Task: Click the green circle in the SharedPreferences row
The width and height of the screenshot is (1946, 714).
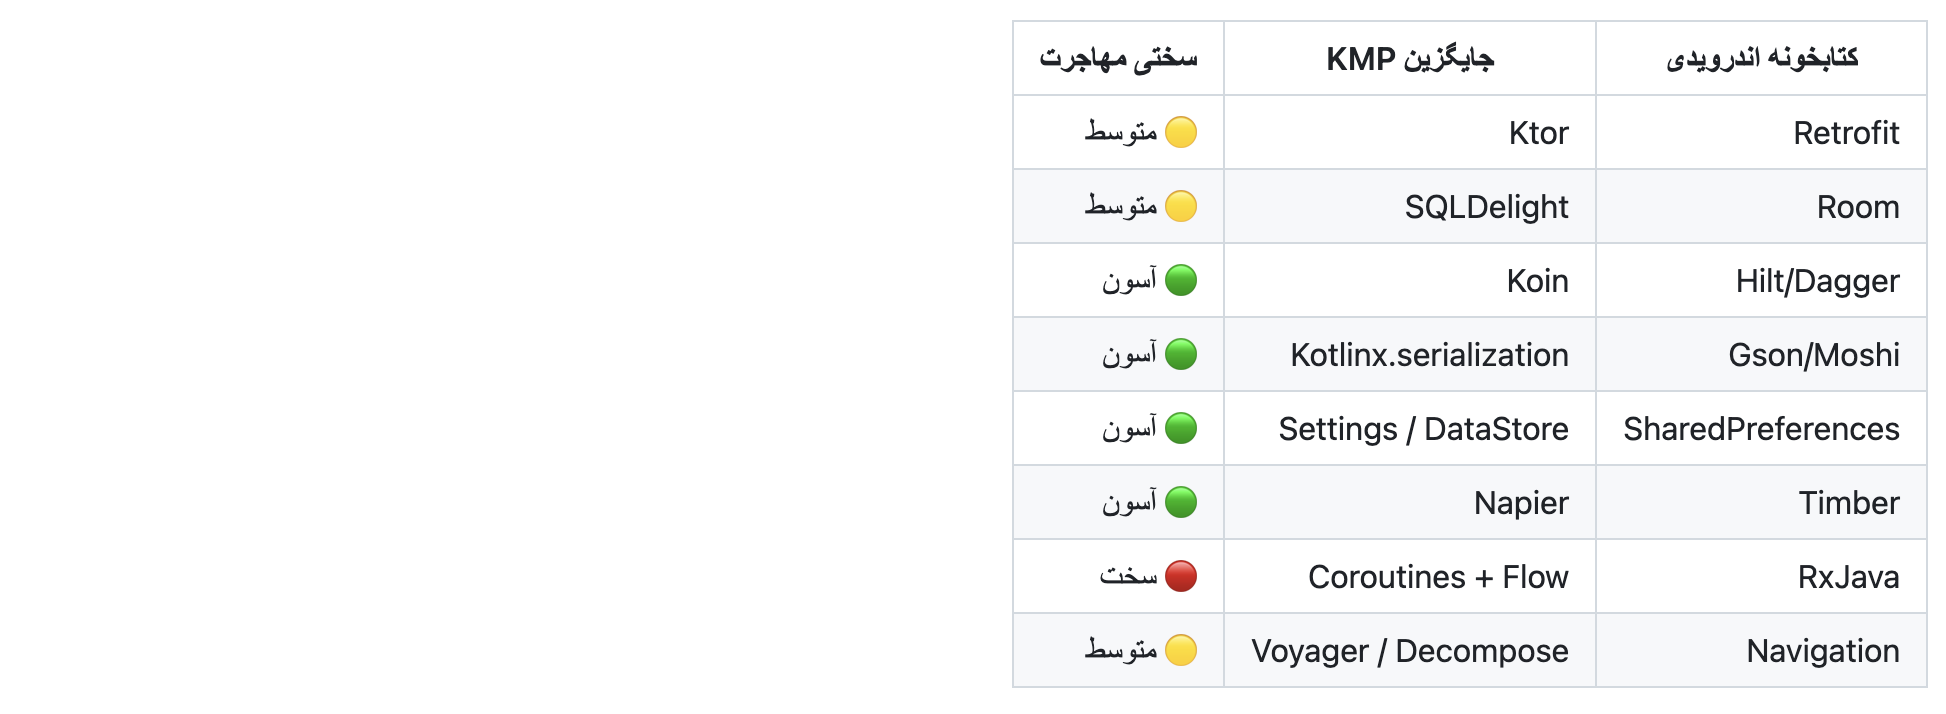Action: coord(1181,428)
